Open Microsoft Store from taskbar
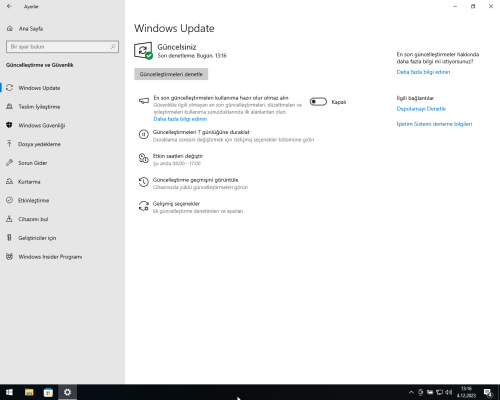Screen dimensions: 500x400 [x=48, y=392]
